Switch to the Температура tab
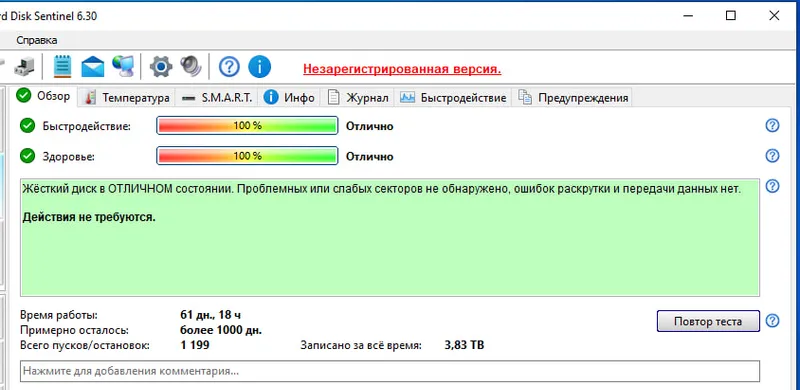 [127, 98]
